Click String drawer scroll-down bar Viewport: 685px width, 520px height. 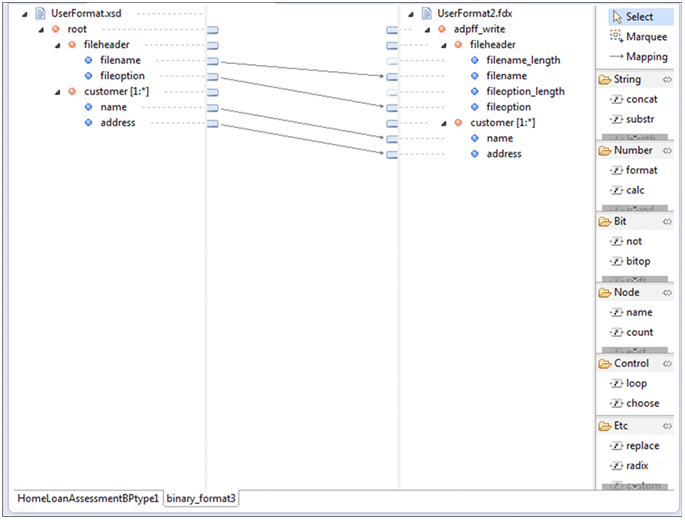[635, 137]
